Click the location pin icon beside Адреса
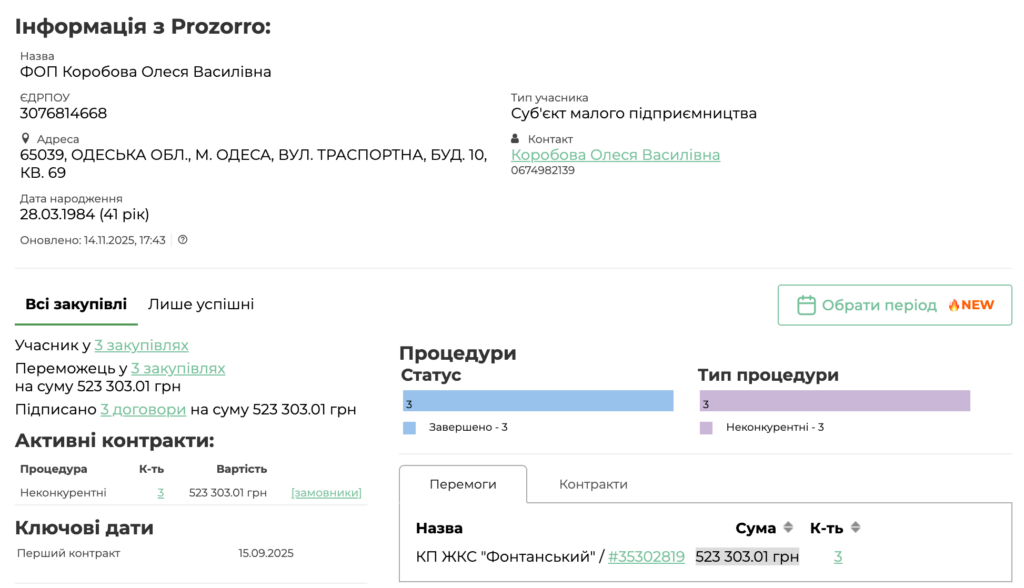The height and width of the screenshot is (588, 1024). coord(26,139)
